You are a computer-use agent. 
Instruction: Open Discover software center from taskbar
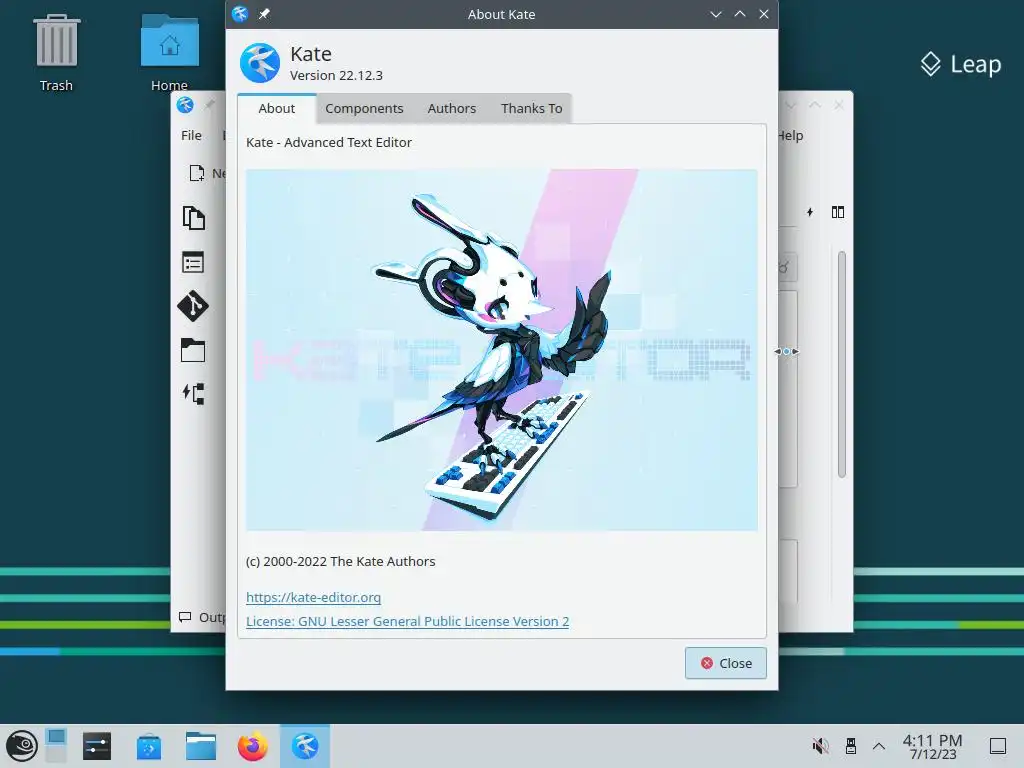point(149,746)
